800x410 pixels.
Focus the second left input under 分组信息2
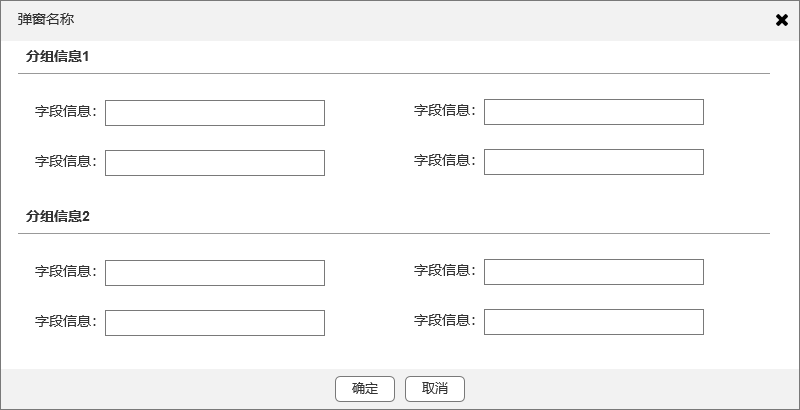click(x=215, y=323)
